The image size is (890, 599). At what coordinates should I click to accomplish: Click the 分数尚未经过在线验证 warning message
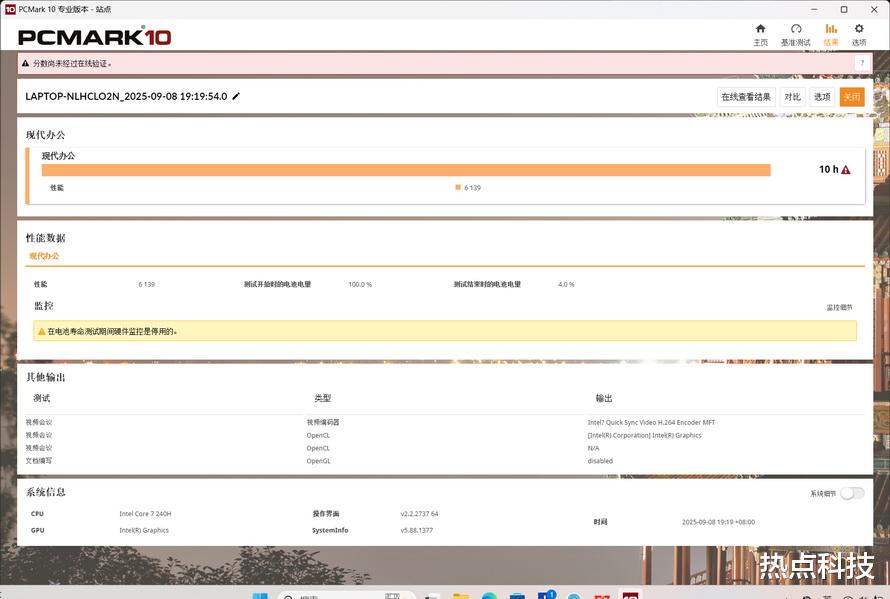tap(72, 64)
